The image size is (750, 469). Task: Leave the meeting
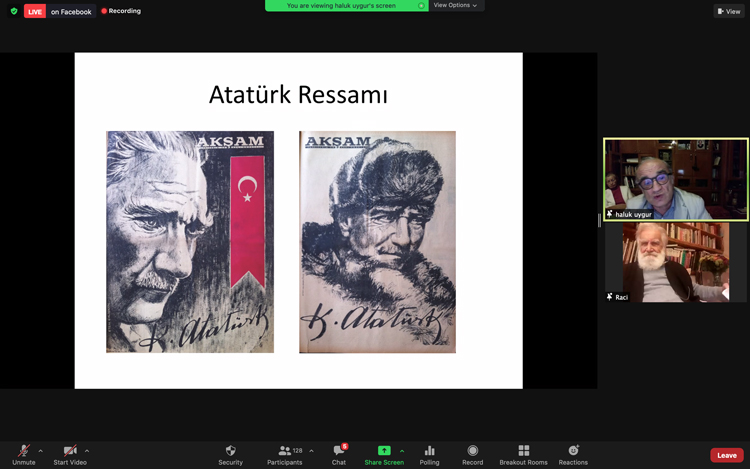(x=727, y=455)
